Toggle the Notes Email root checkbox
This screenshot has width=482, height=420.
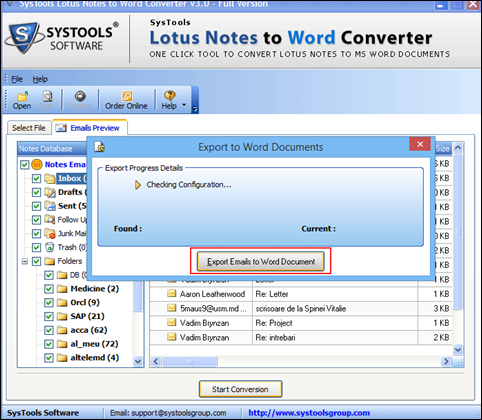pyautogui.click(x=25, y=165)
